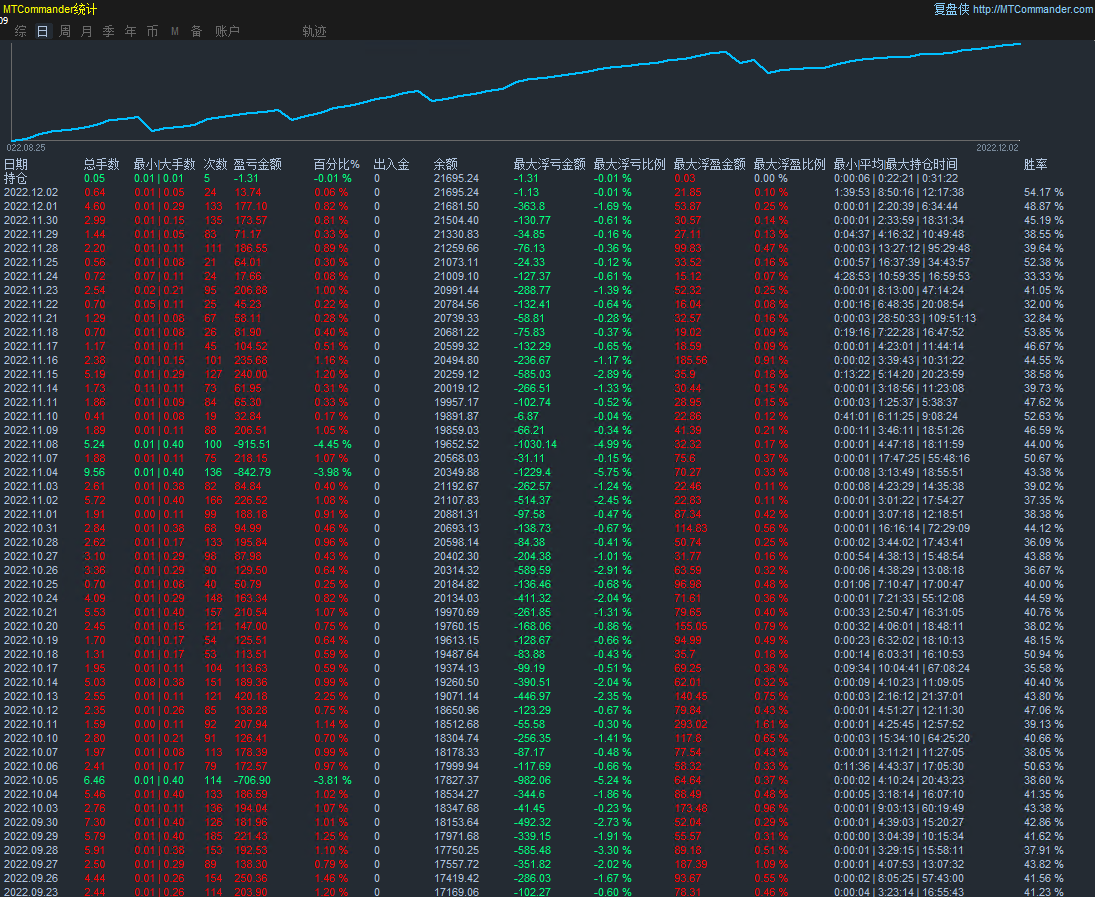Click the 17169.06 balance value
1095x897 pixels.
(456, 891)
